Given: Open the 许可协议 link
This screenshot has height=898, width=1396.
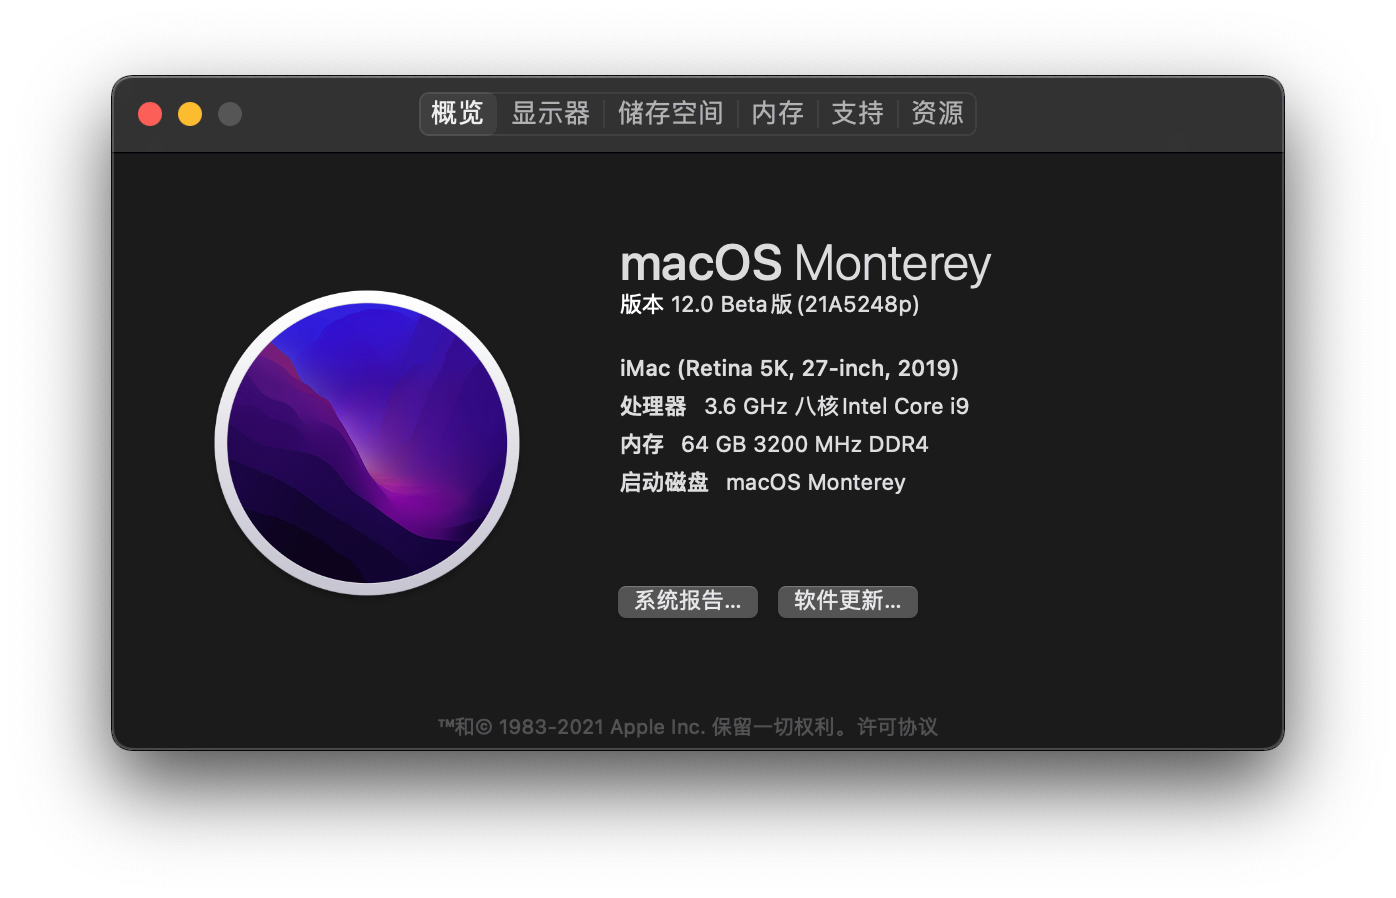Looking at the screenshot, I should [x=897, y=727].
